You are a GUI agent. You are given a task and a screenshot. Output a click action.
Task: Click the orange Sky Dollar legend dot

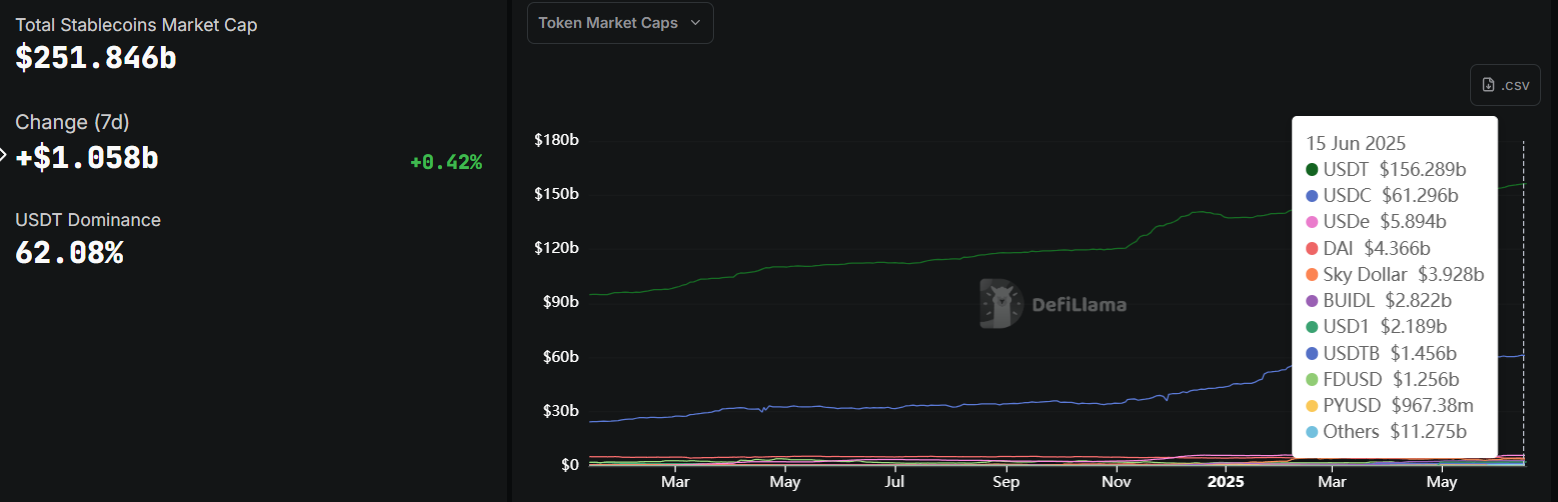[1312, 274]
